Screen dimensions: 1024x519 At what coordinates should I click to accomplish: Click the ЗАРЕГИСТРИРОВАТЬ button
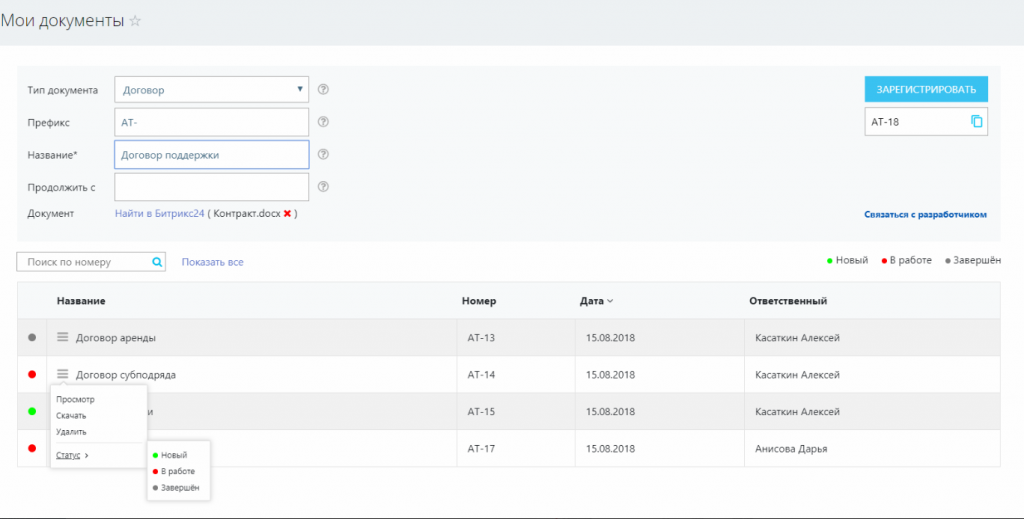[926, 89]
